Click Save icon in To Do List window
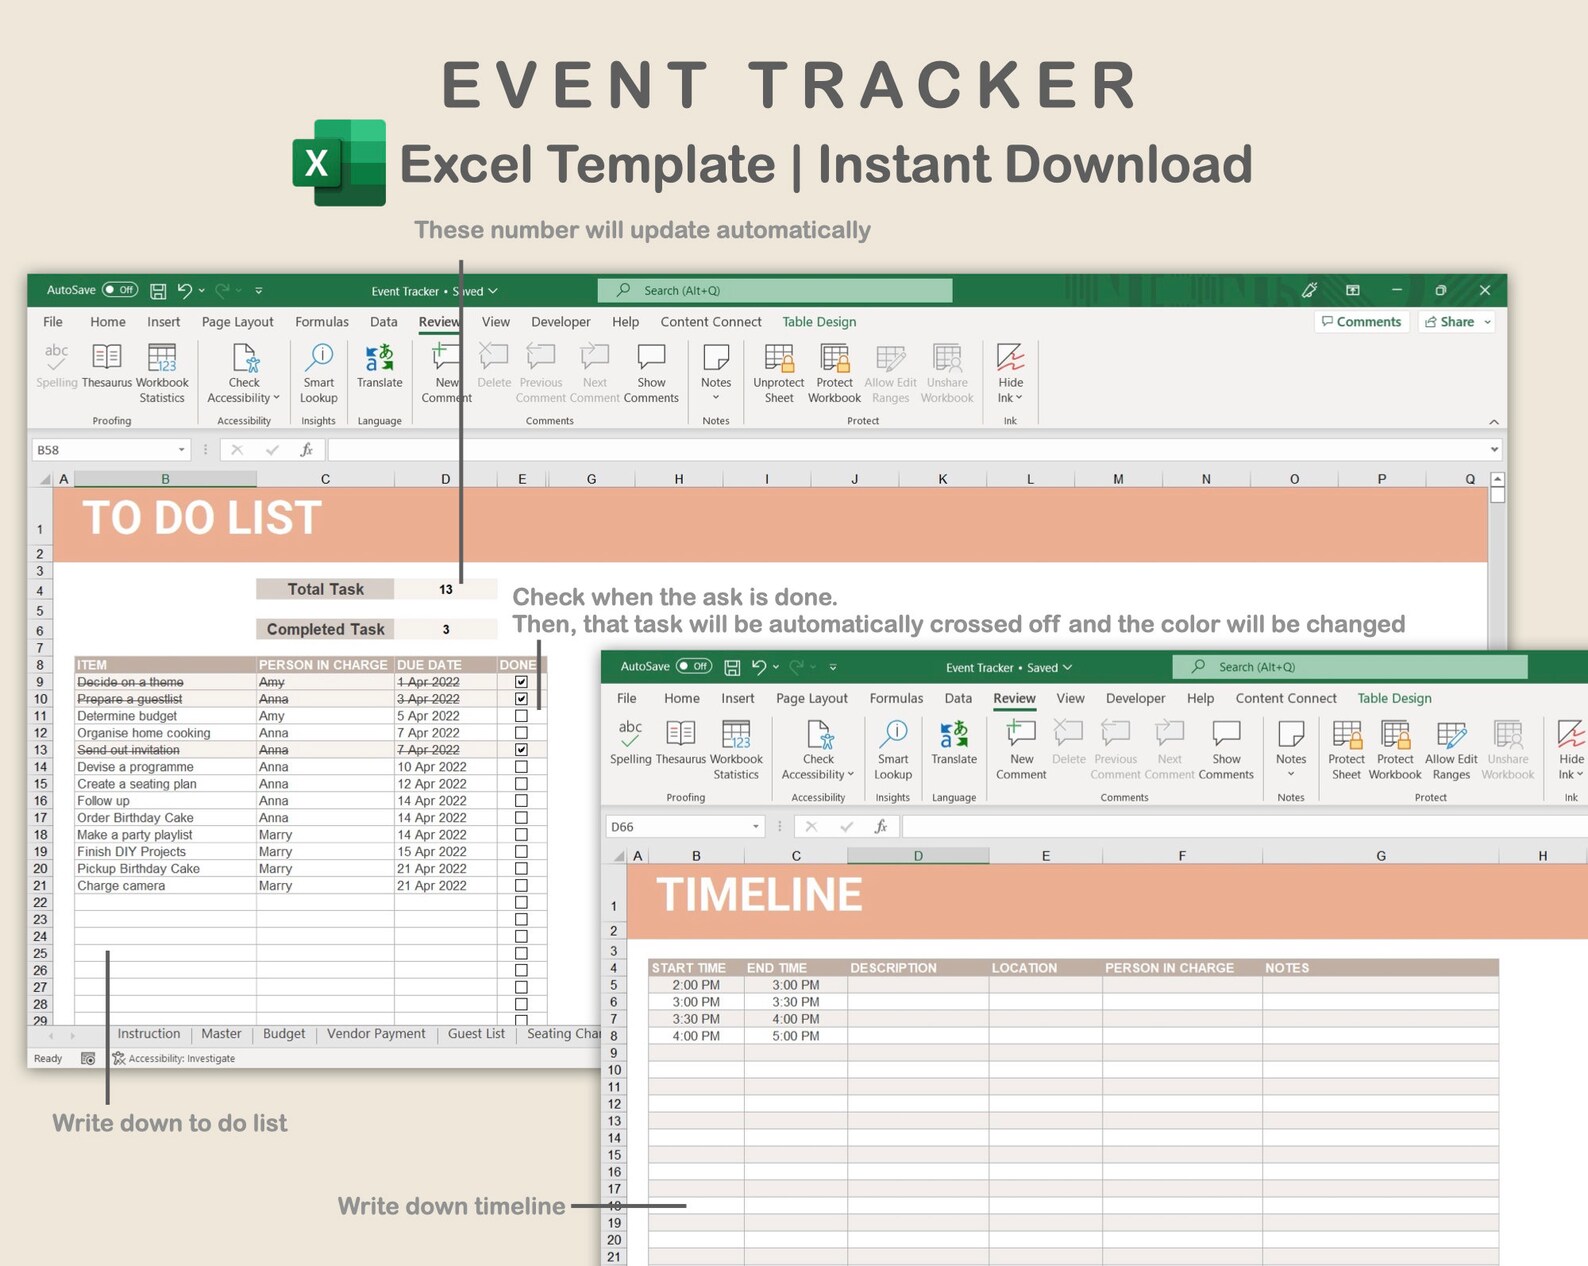Image resolution: width=1588 pixels, height=1266 pixels. (158, 291)
